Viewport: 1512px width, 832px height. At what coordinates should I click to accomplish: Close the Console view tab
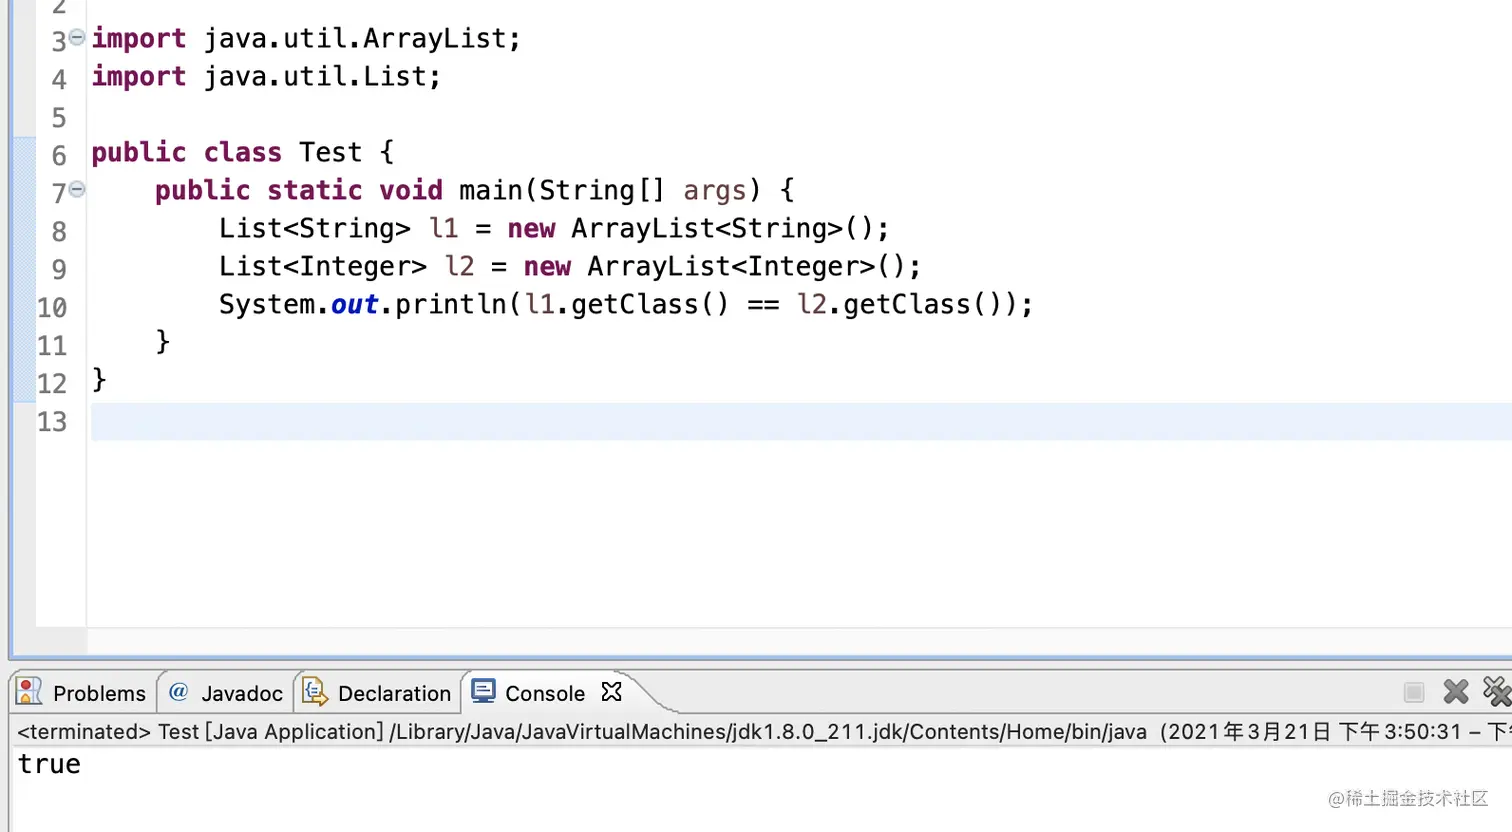point(611,691)
